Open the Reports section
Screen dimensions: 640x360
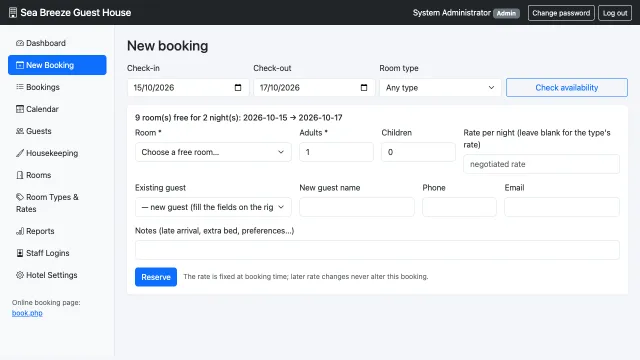[57, 231]
